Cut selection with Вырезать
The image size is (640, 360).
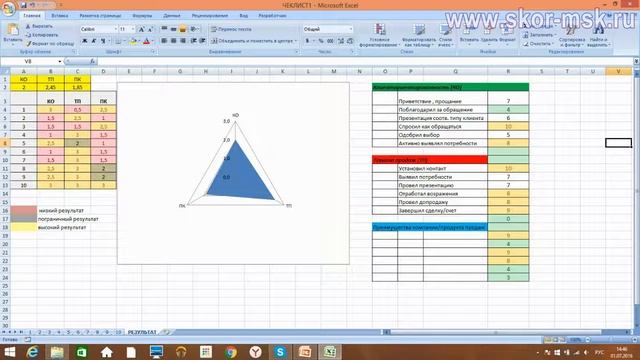(39, 26)
